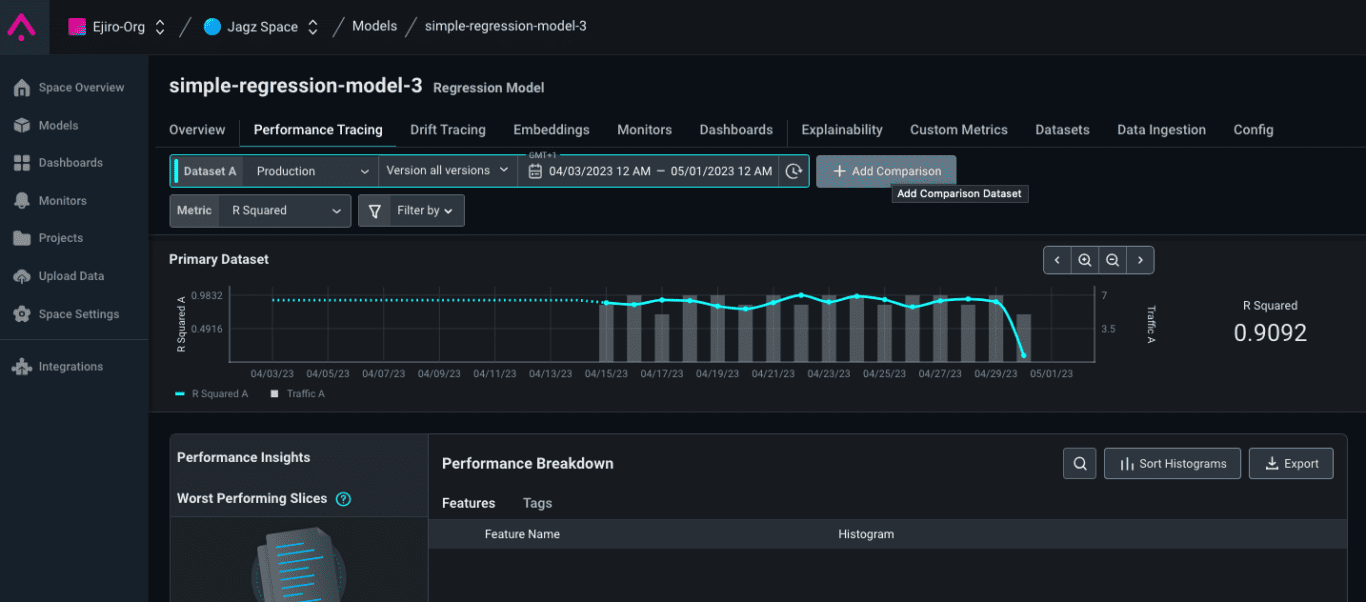Screen dimensions: 1366x602
Task: Expand the Filter by dropdown
Action: point(411,211)
